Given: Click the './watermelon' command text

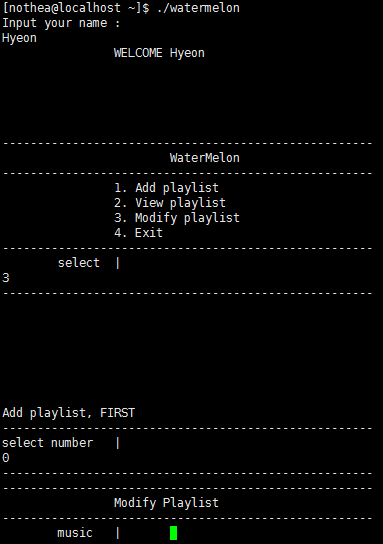Looking at the screenshot, I should coord(198,8).
